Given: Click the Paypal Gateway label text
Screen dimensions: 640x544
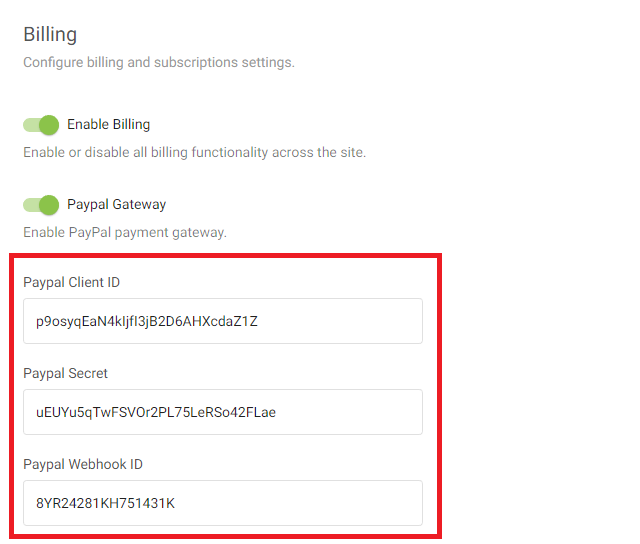Looking at the screenshot, I should (x=116, y=204).
